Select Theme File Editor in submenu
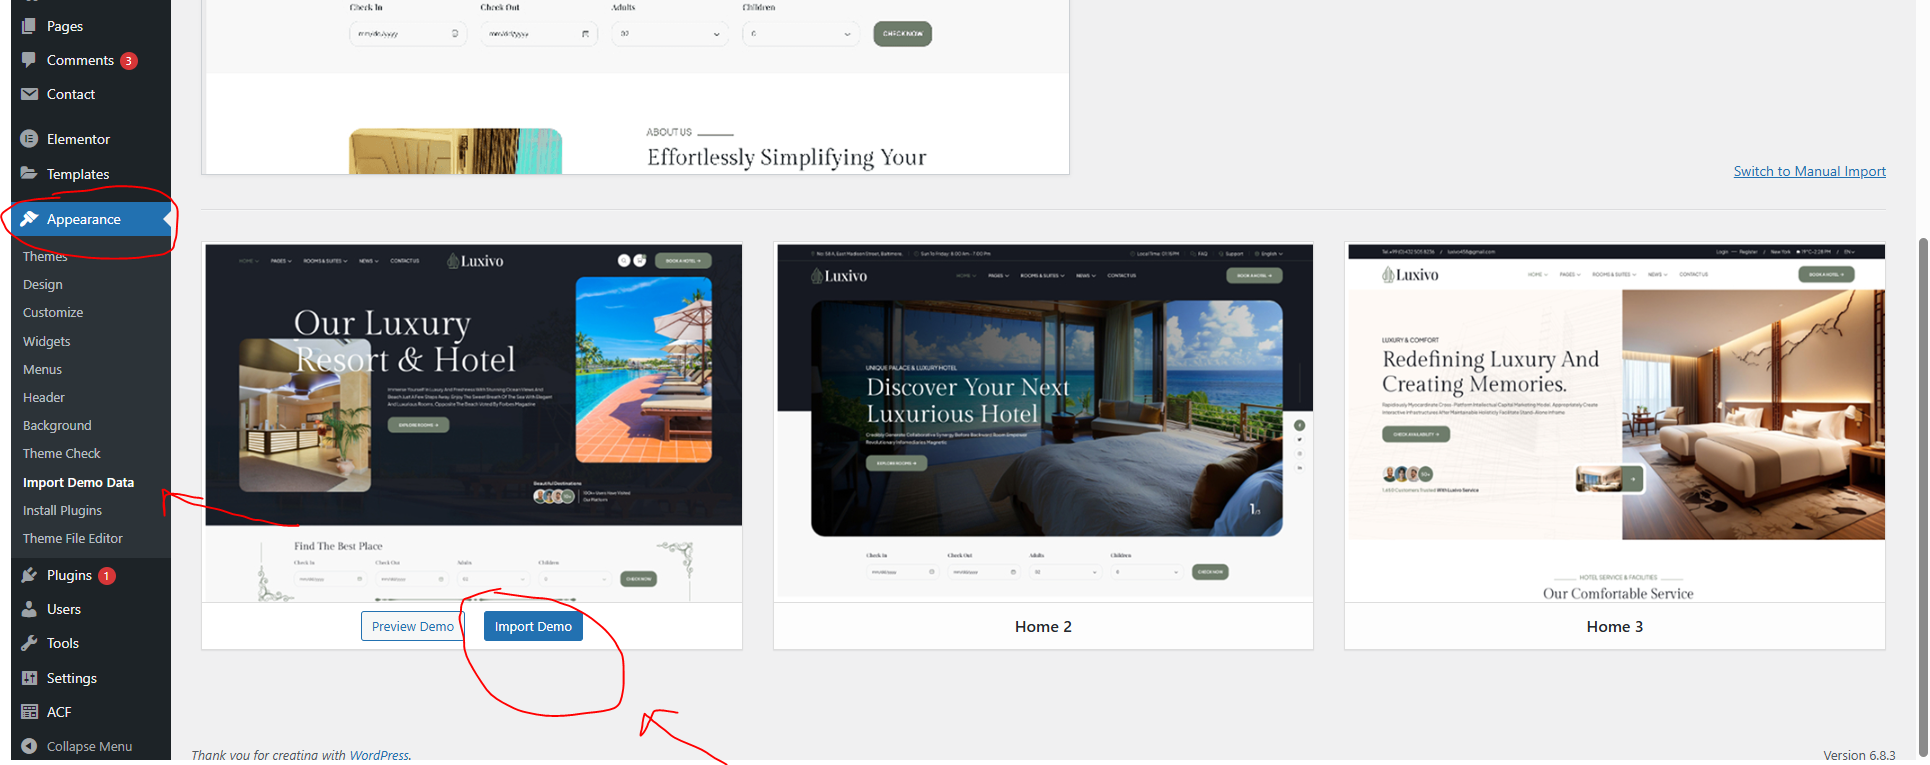Viewport: 1930px width, 765px height. click(x=73, y=538)
